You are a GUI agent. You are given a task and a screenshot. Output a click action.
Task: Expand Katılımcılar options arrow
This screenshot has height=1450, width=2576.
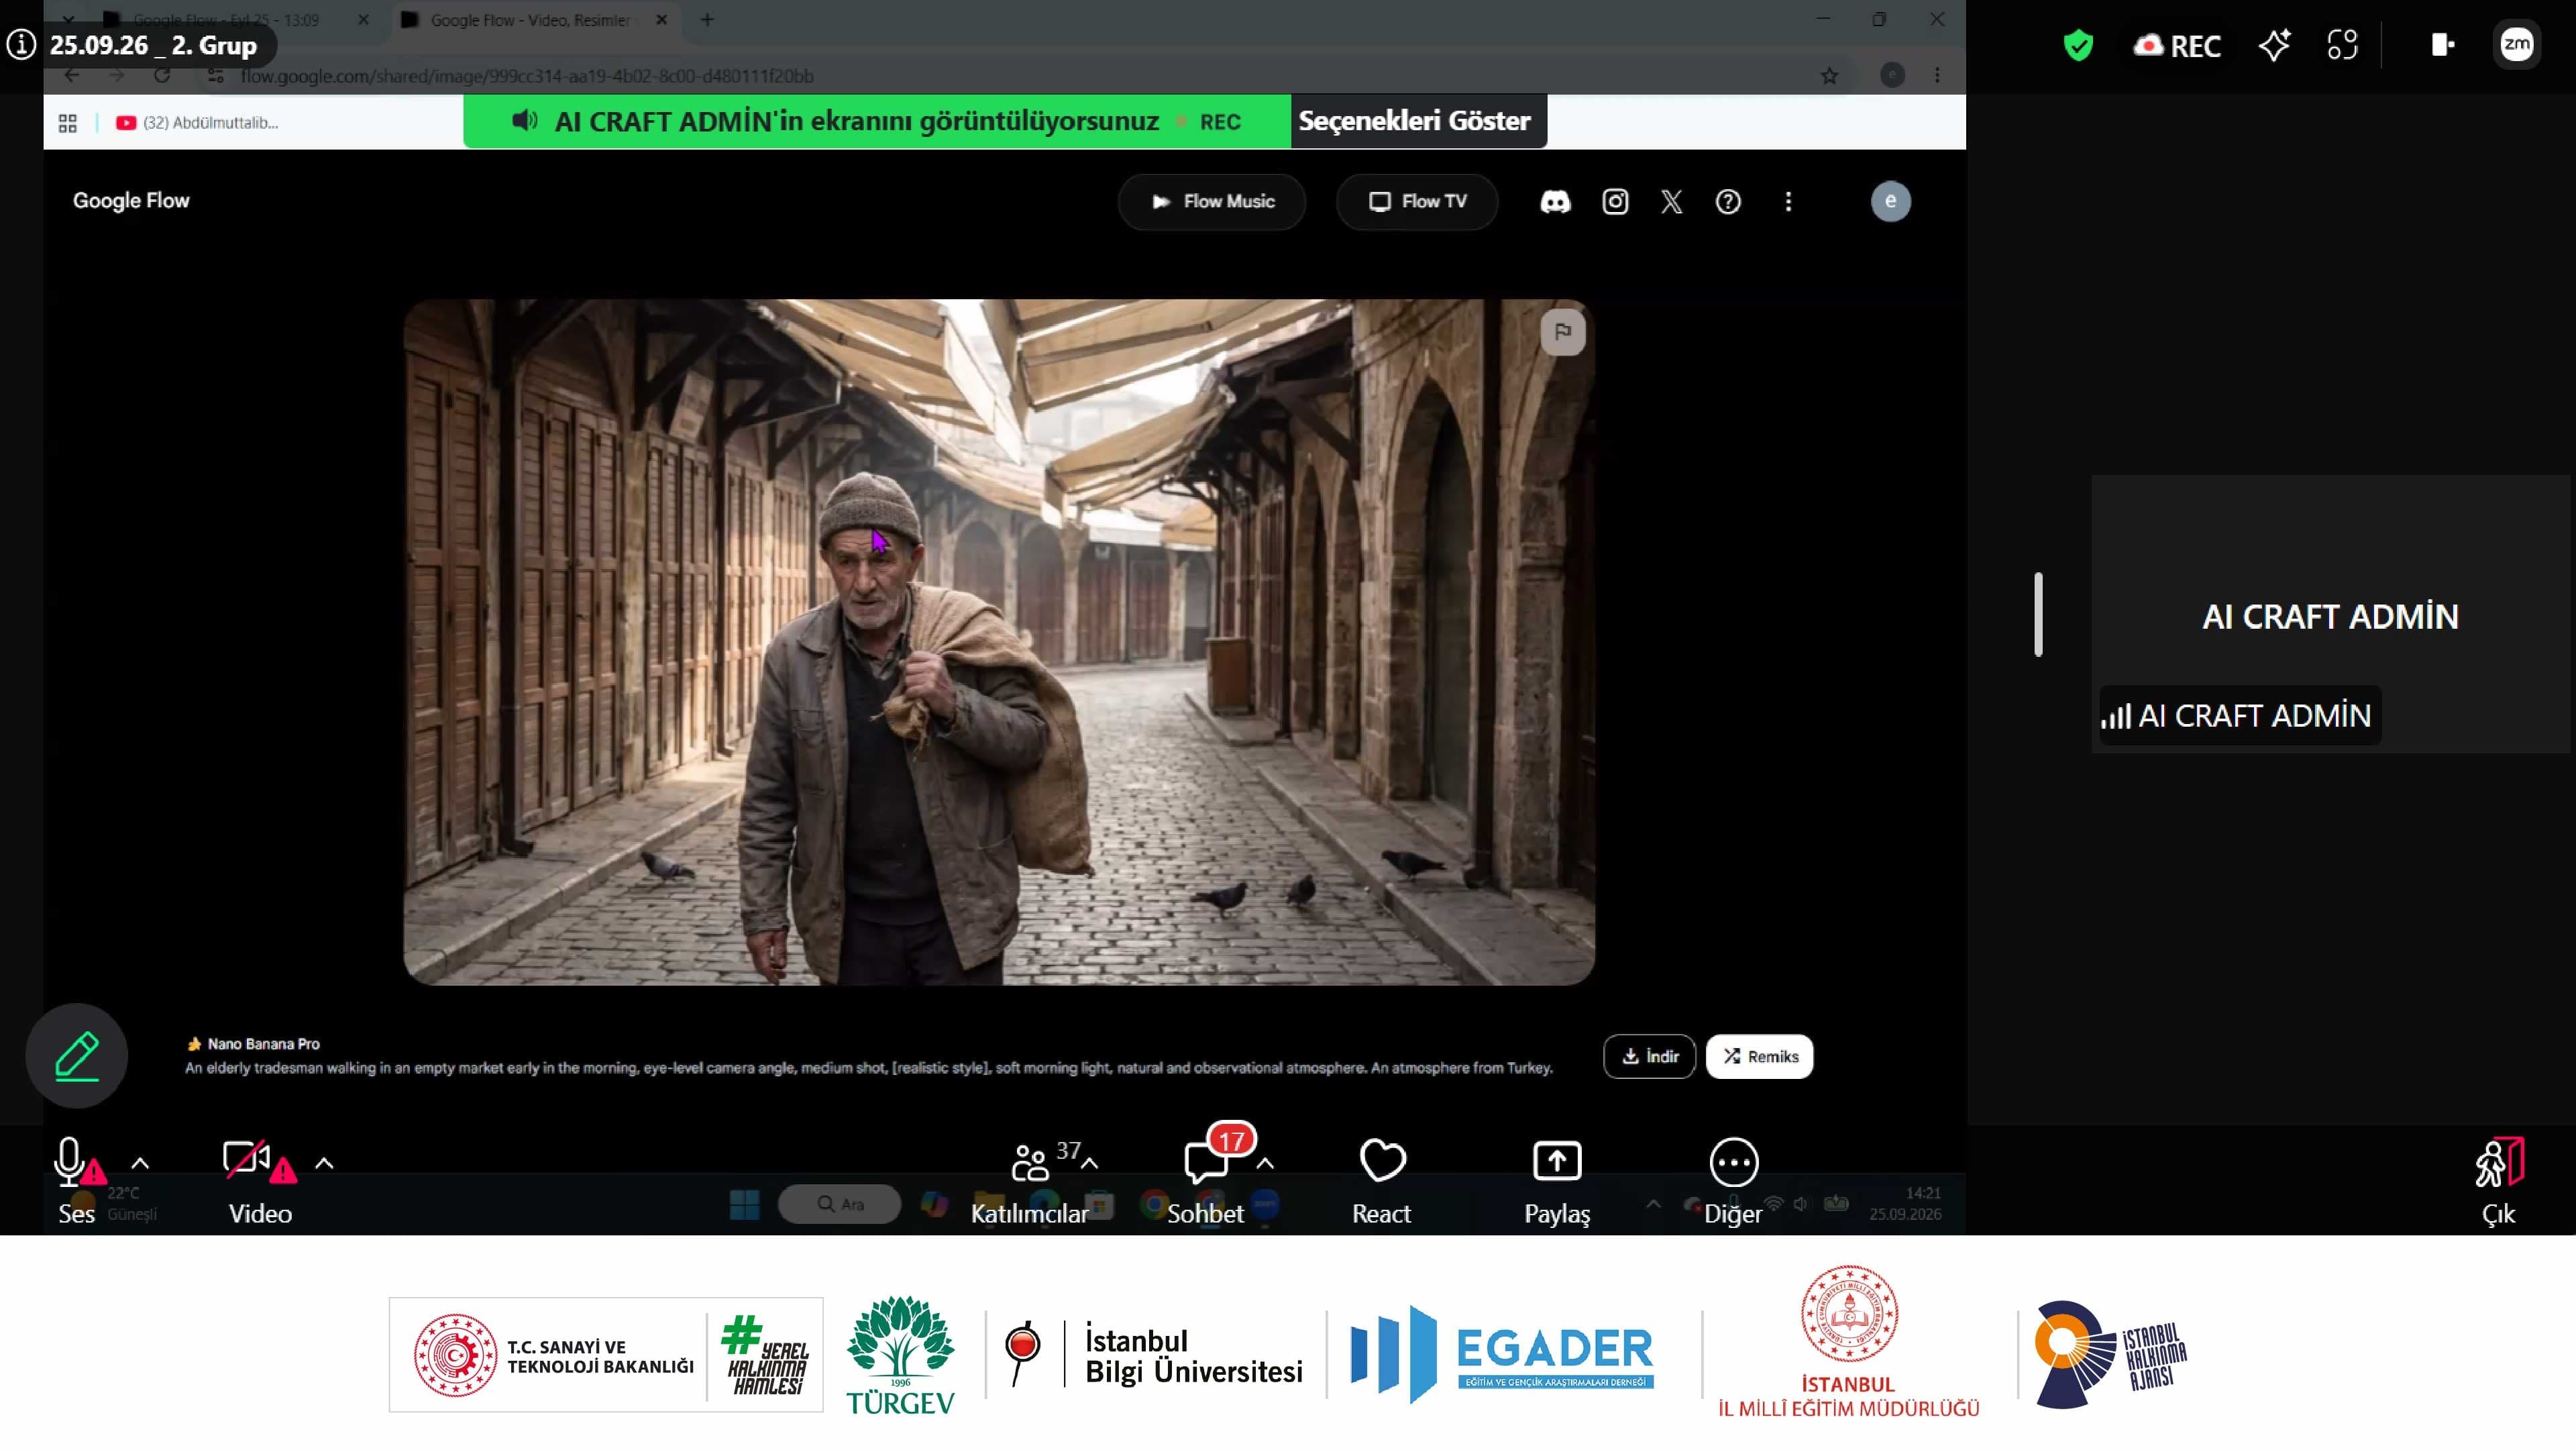pyautogui.click(x=1090, y=1163)
